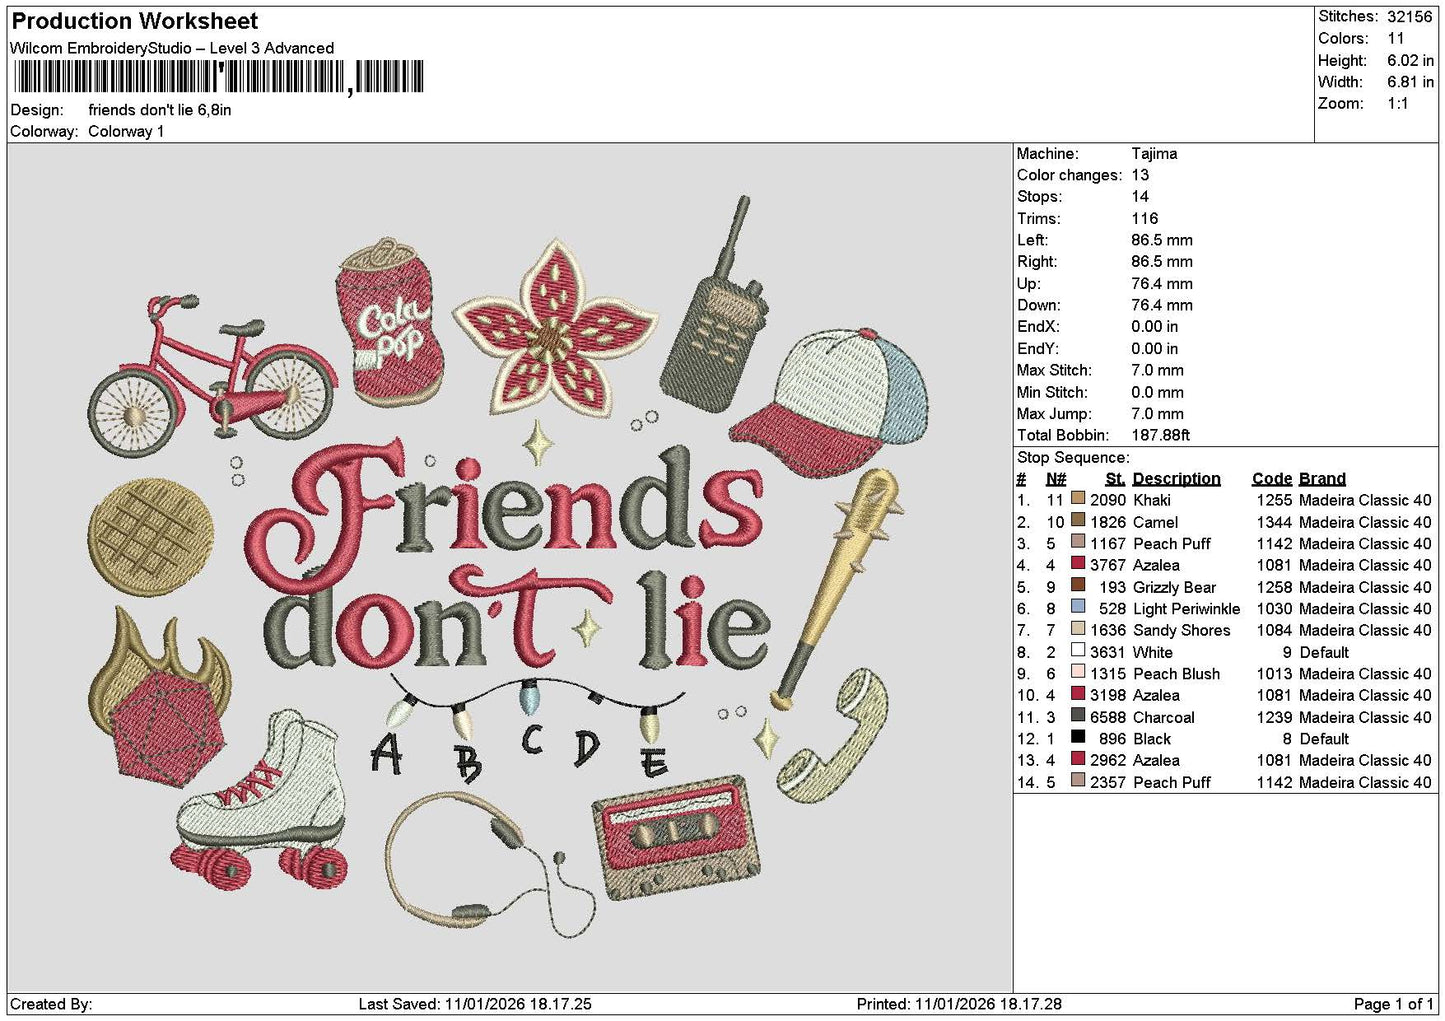Click the Light Periwinkle color swatch
1445x1021 pixels.
(1077, 608)
